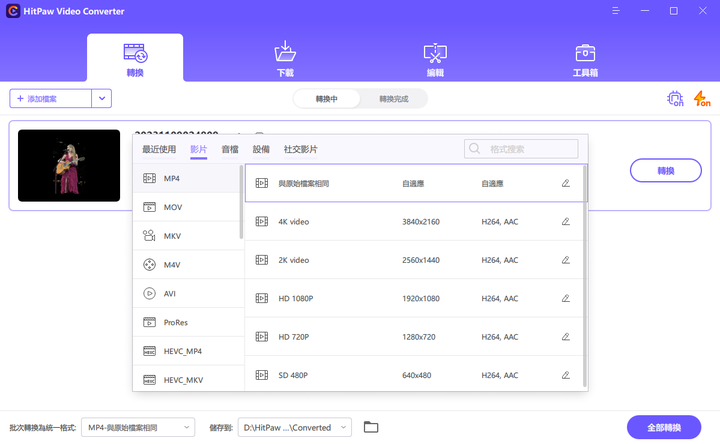The height and width of the screenshot is (444, 720).
Task: Click the 全部轉換 convert all button
Action: pos(664,427)
